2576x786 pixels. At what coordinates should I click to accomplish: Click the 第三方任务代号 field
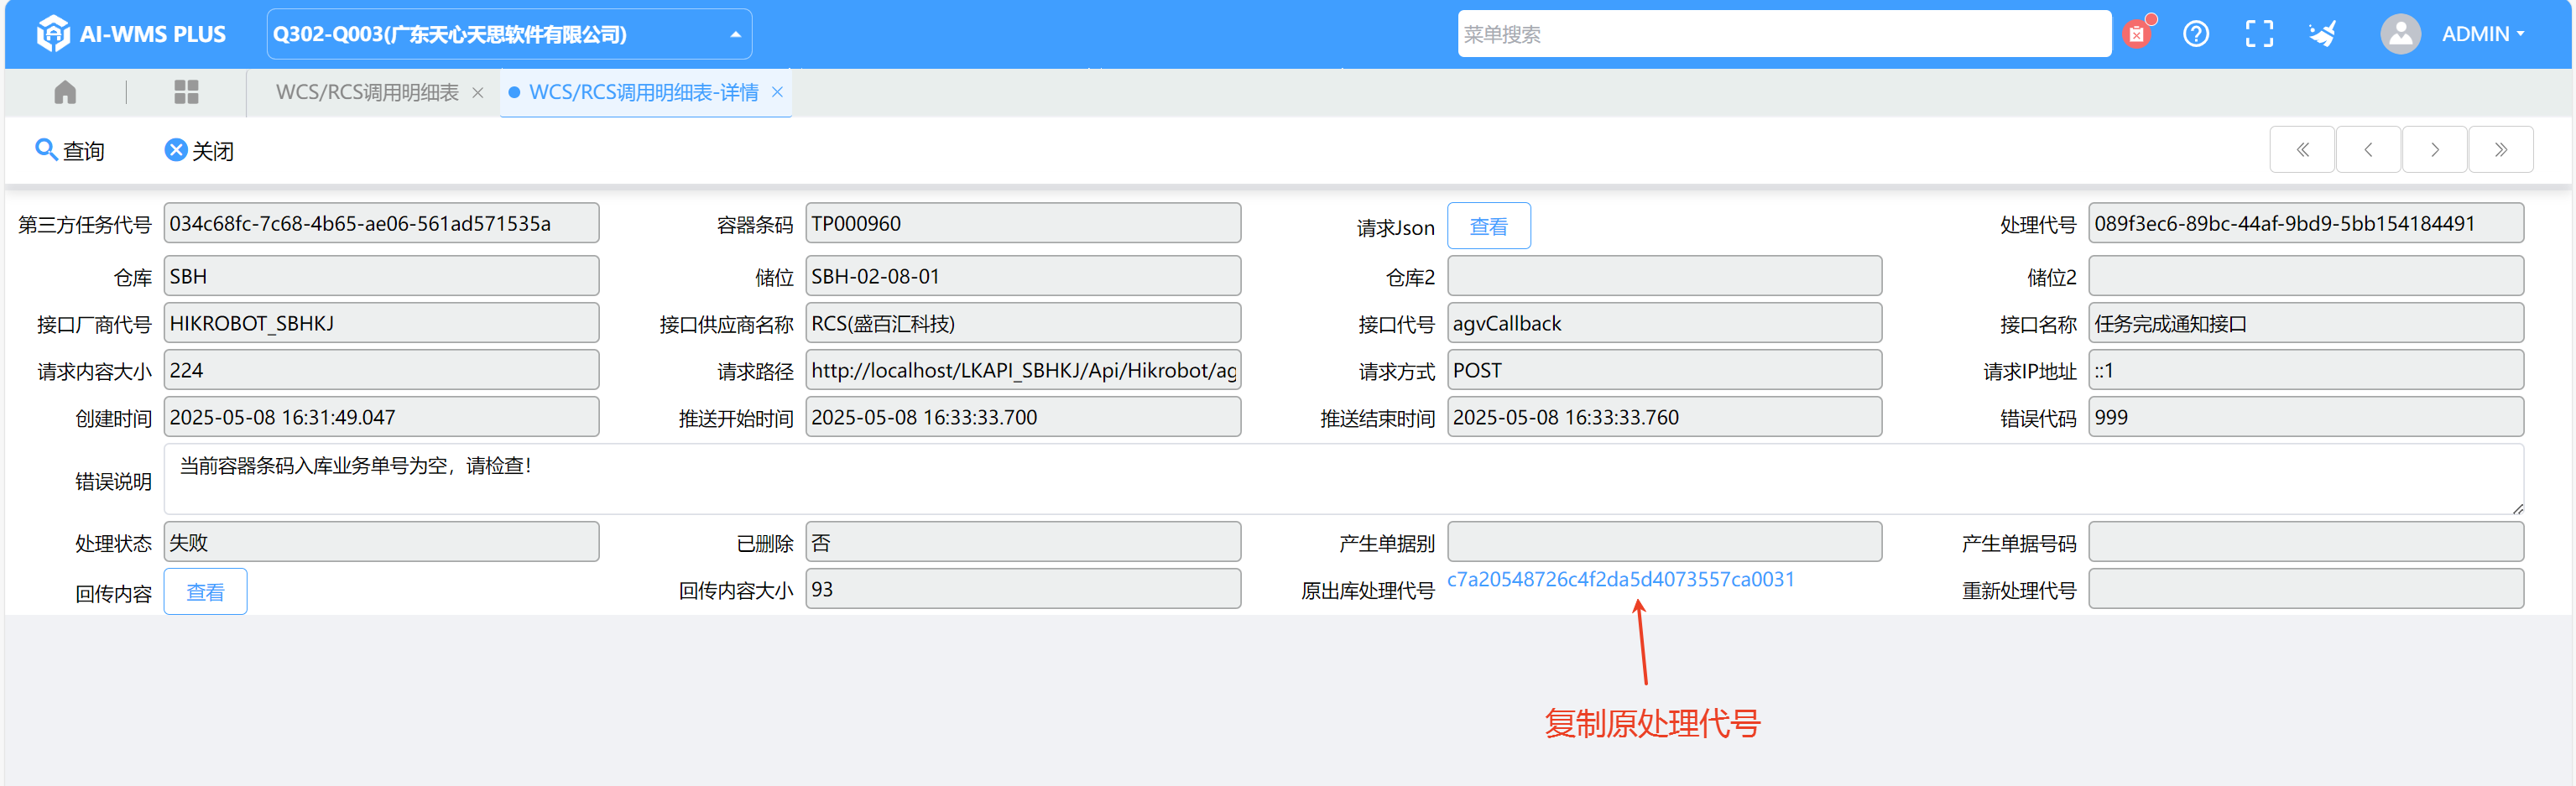382,223
